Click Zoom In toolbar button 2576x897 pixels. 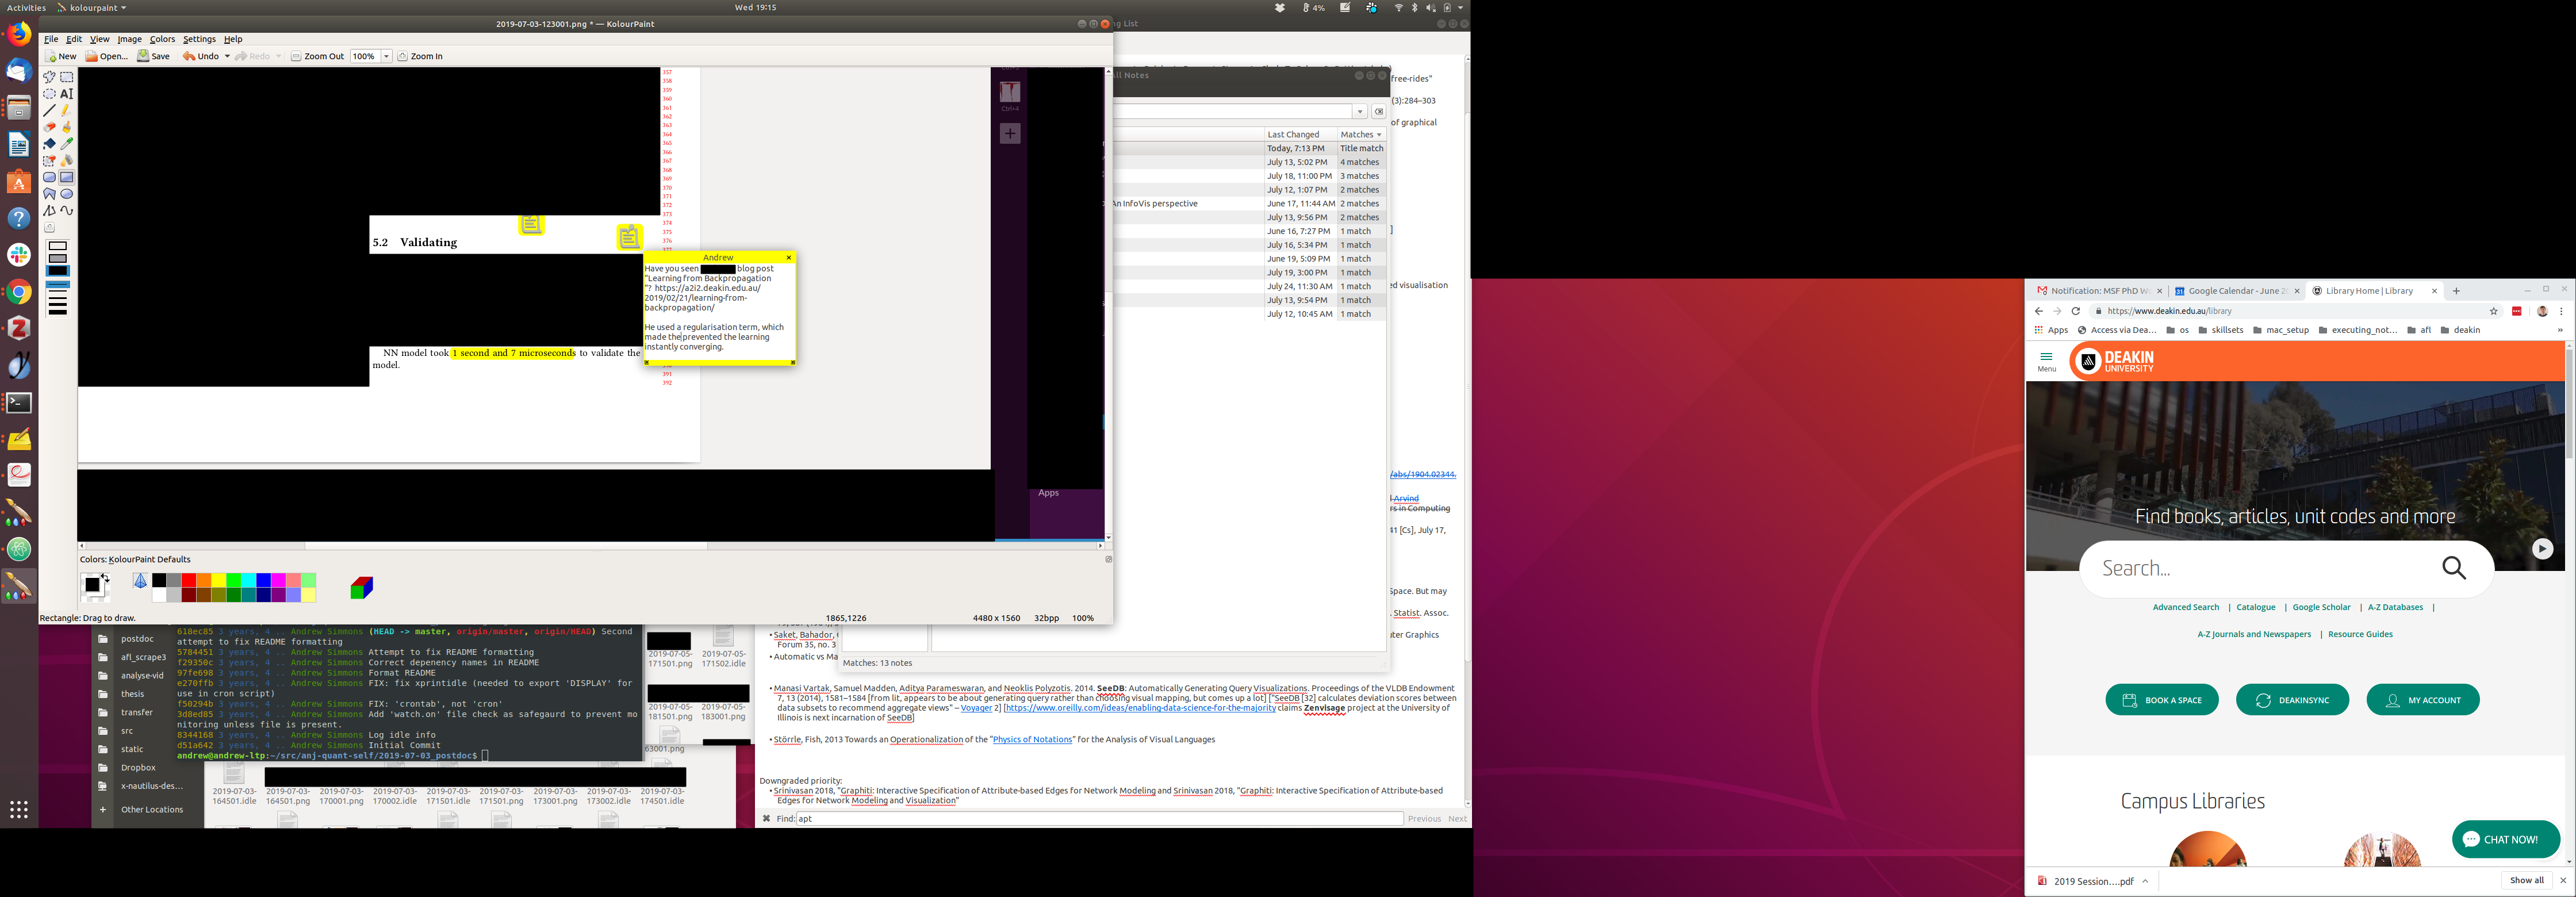[x=420, y=57]
